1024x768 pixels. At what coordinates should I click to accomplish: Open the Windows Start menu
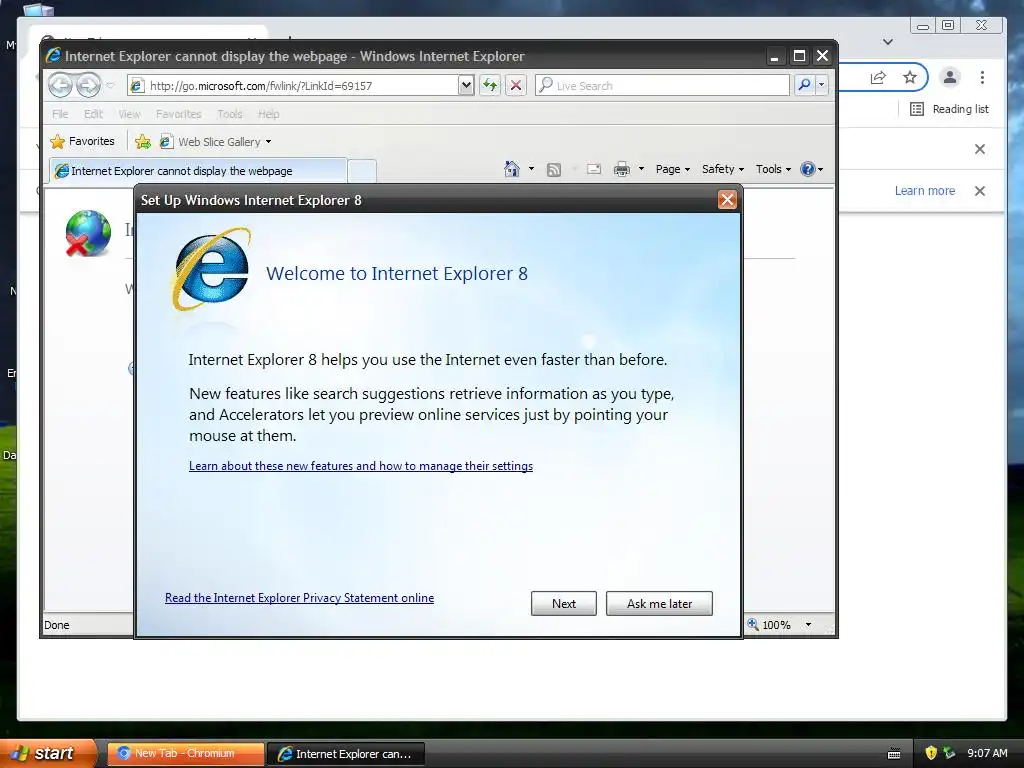[x=47, y=753]
